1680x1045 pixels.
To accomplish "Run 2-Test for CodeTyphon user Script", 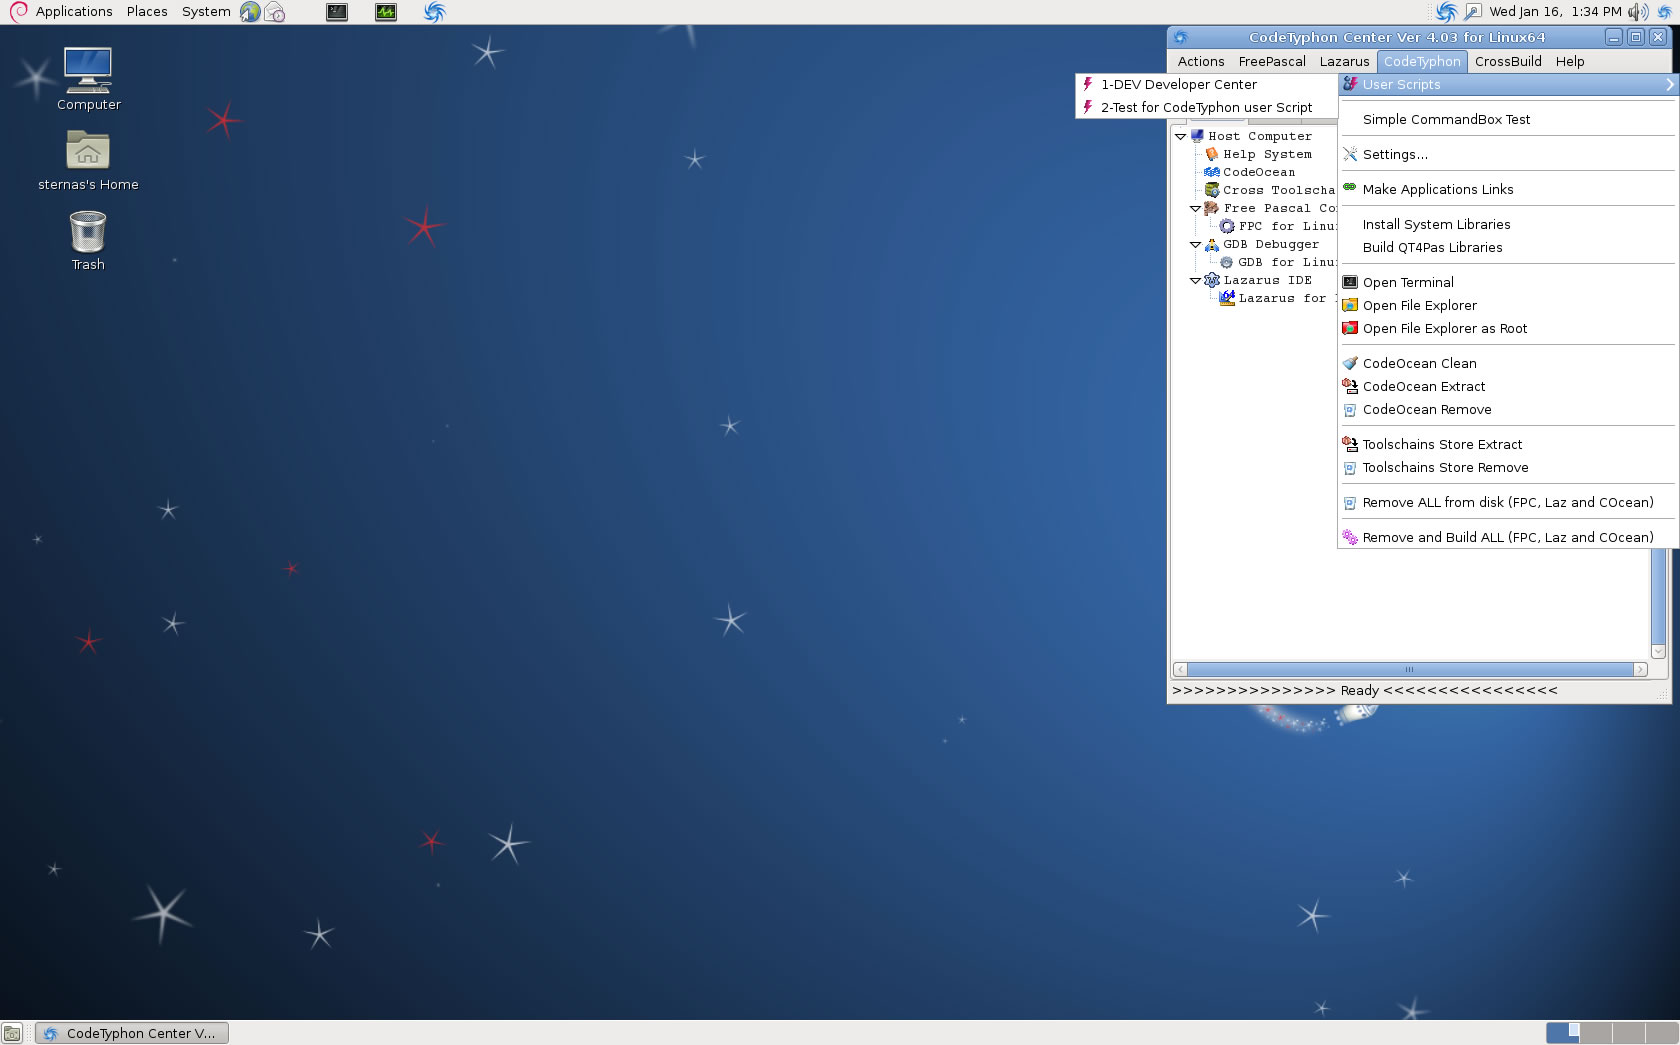I will [1207, 107].
